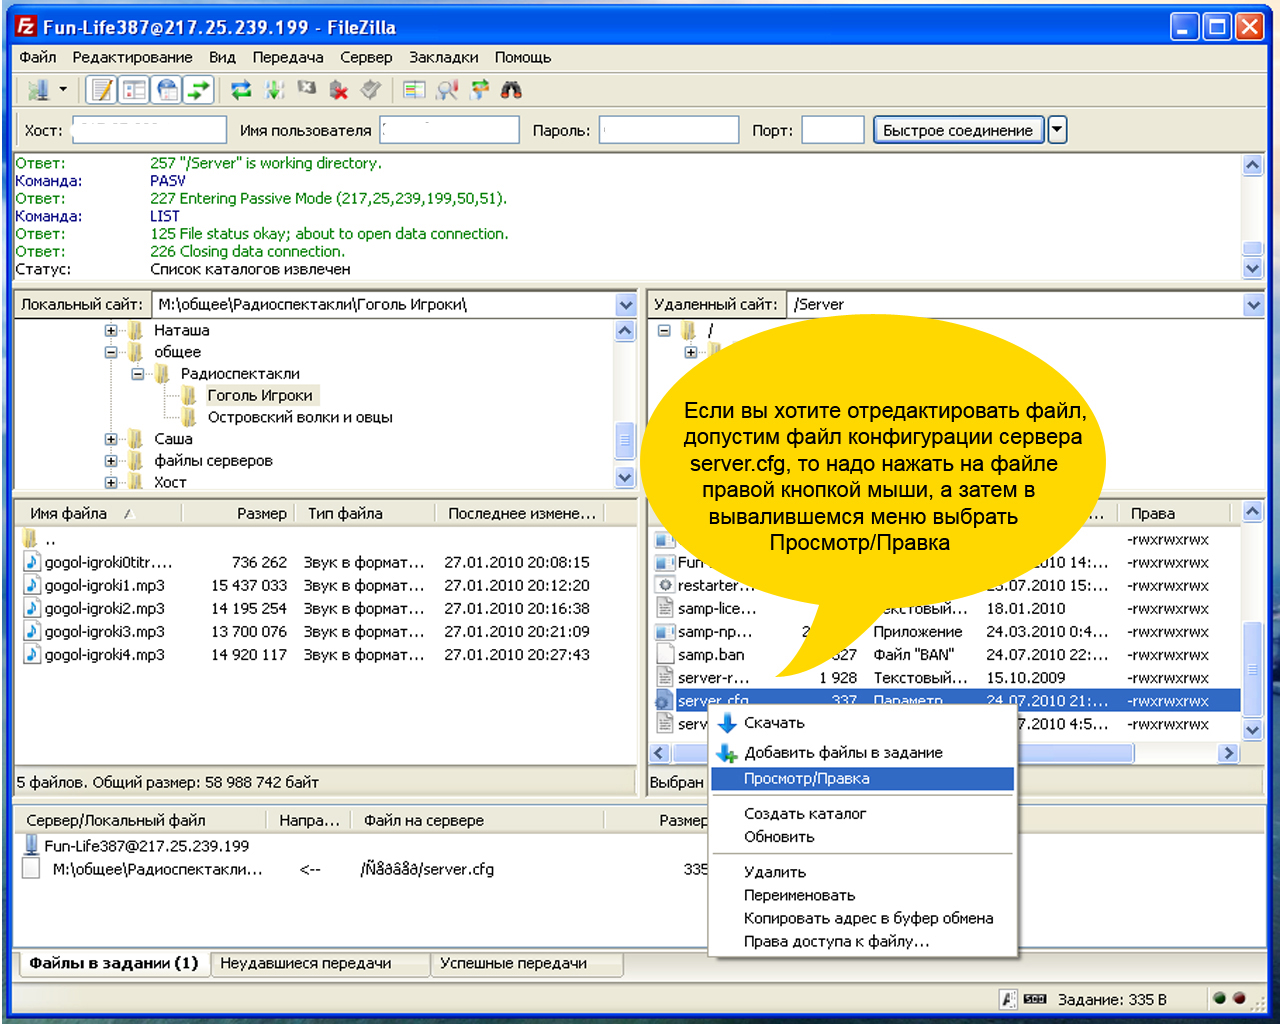Open the quick connect history dropdown arrow

click(x=1057, y=130)
